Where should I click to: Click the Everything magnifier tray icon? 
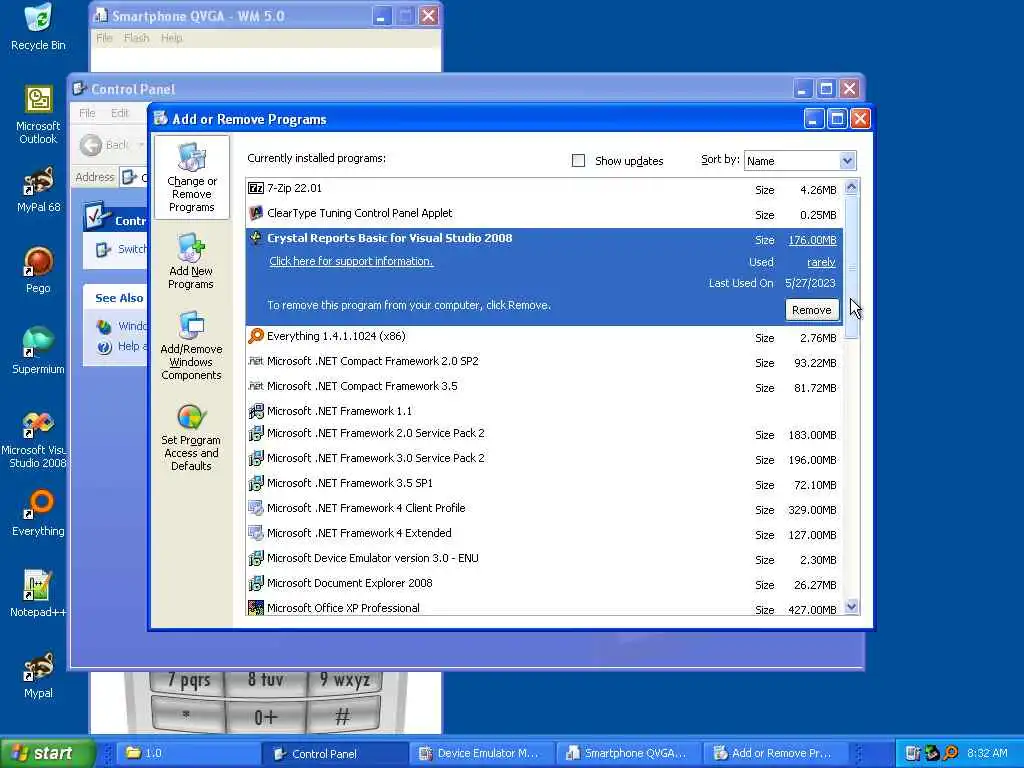(x=951, y=753)
